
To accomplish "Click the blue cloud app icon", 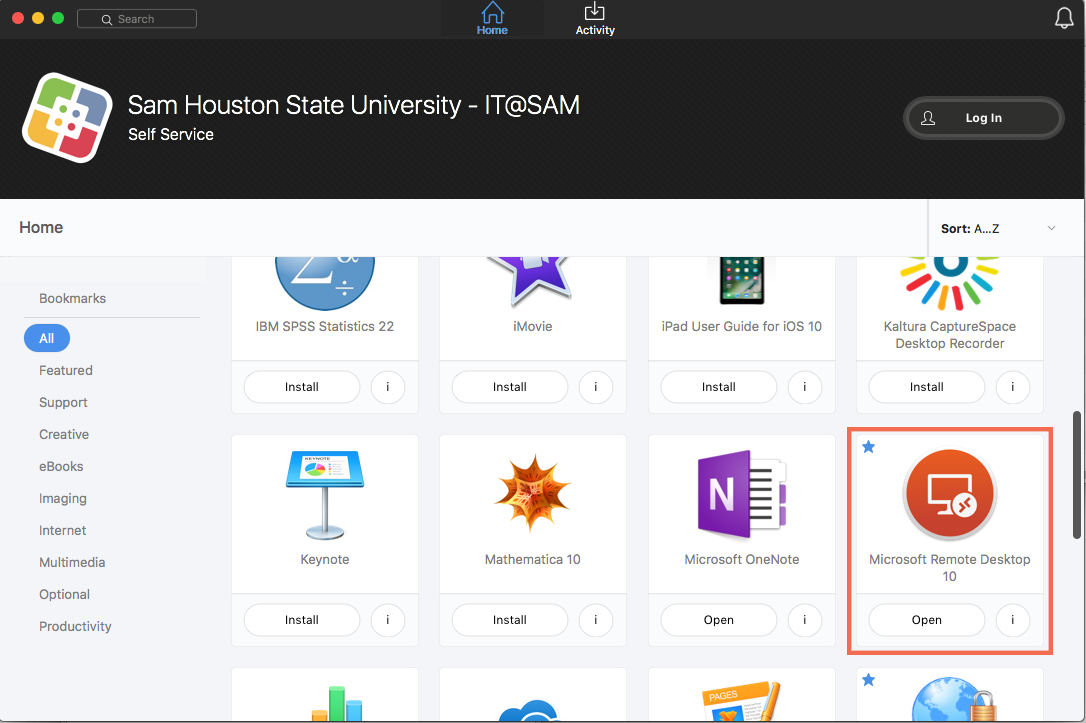I will coord(528,711).
